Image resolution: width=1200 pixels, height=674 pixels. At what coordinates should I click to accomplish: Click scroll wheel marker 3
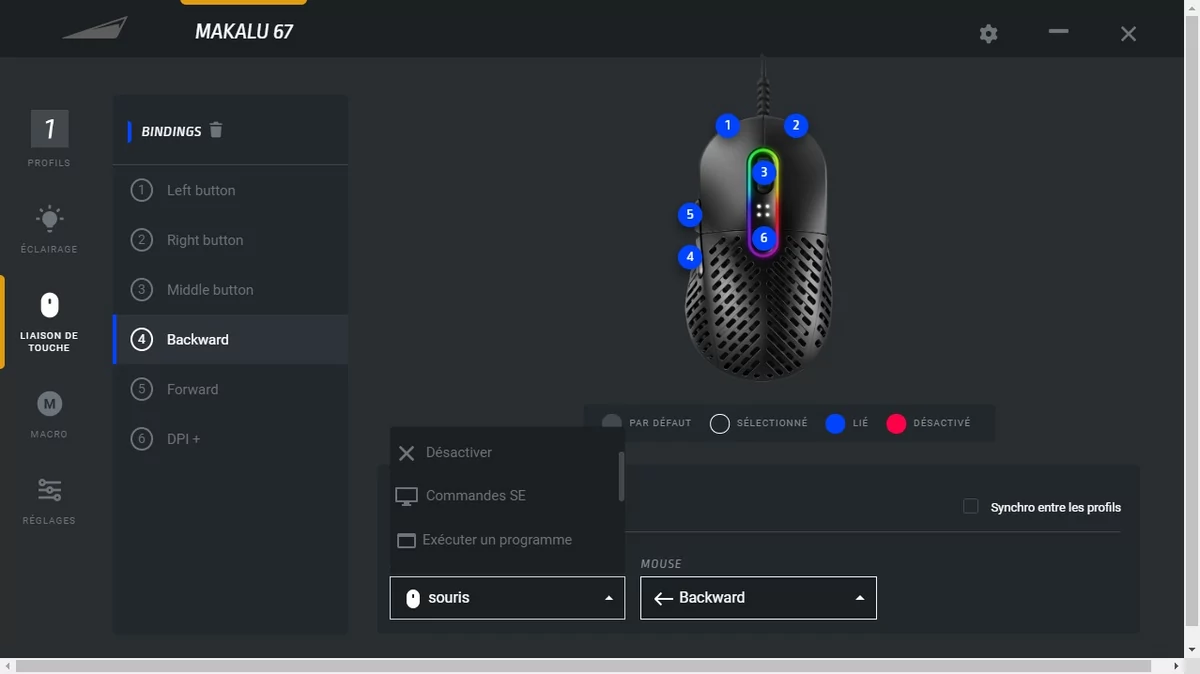pos(764,172)
